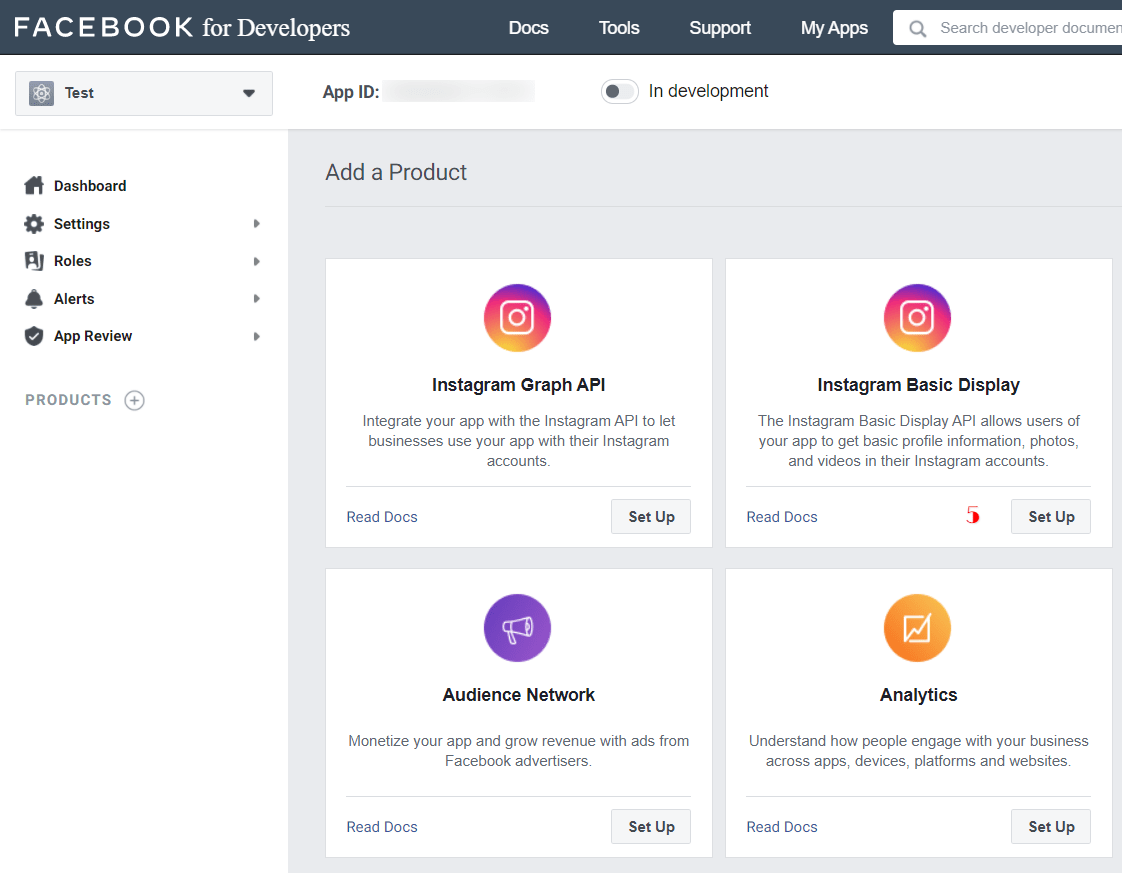This screenshot has height=873, width=1122.
Task: Read Docs for Instagram Graph API
Action: click(382, 517)
